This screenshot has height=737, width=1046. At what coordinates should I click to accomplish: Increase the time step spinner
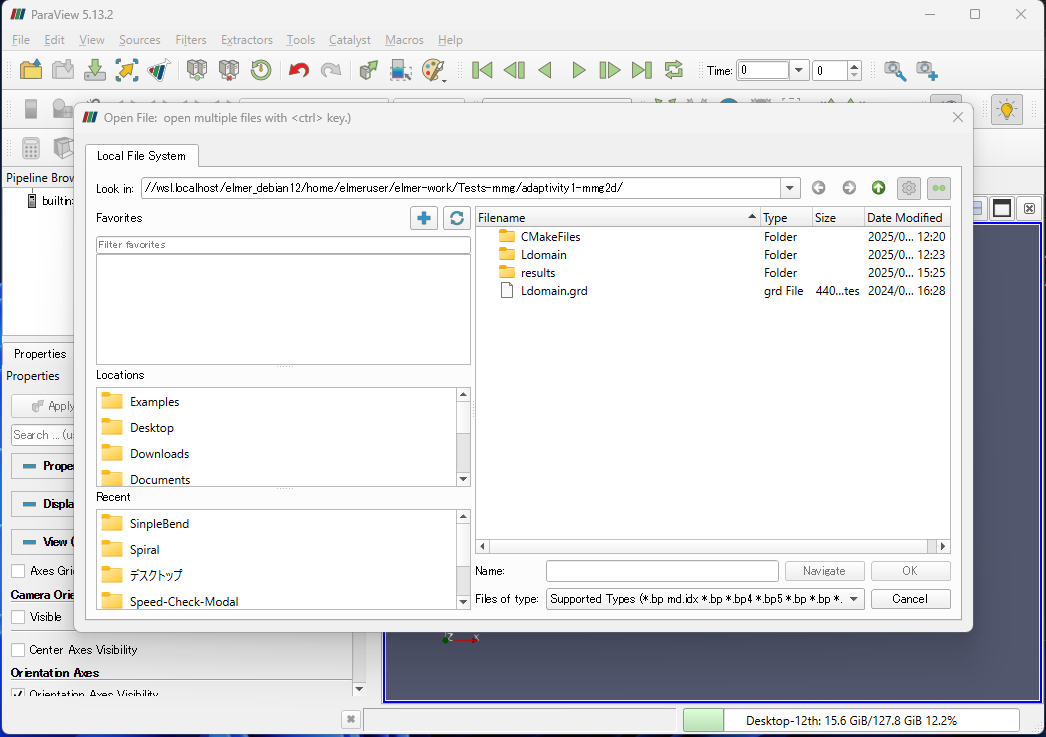[855, 65]
